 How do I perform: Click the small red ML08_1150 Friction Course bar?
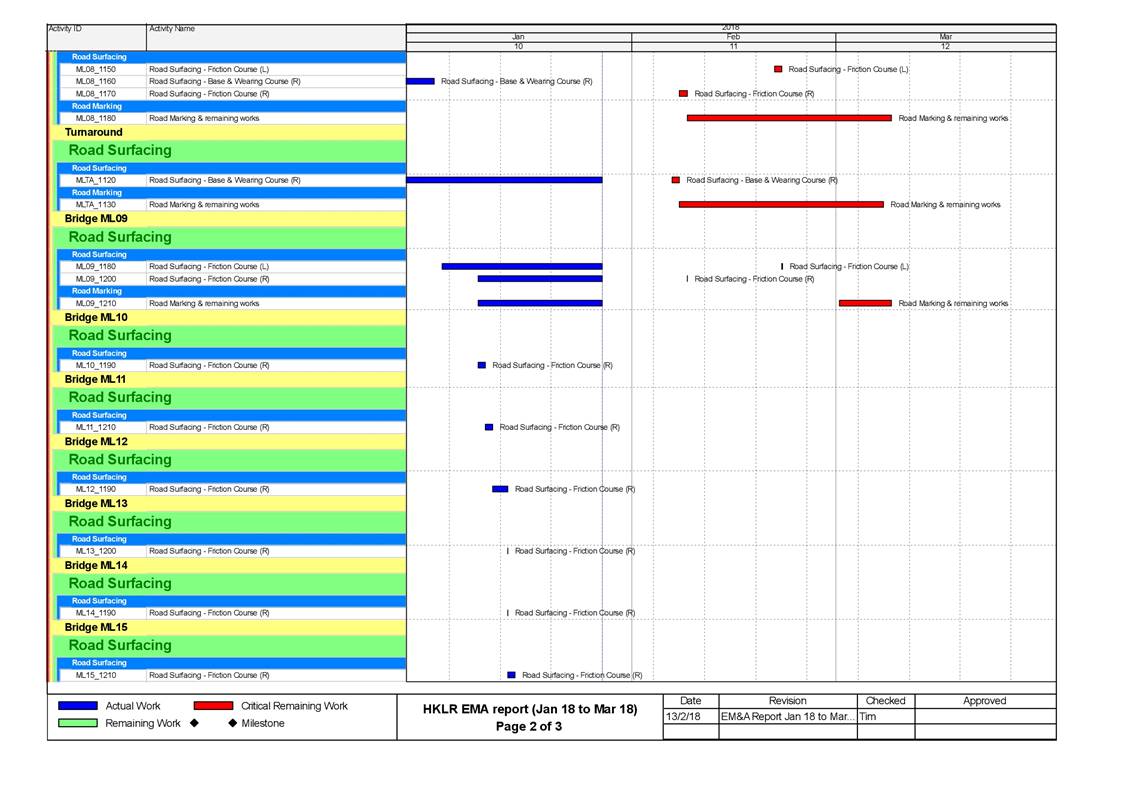[778, 69]
